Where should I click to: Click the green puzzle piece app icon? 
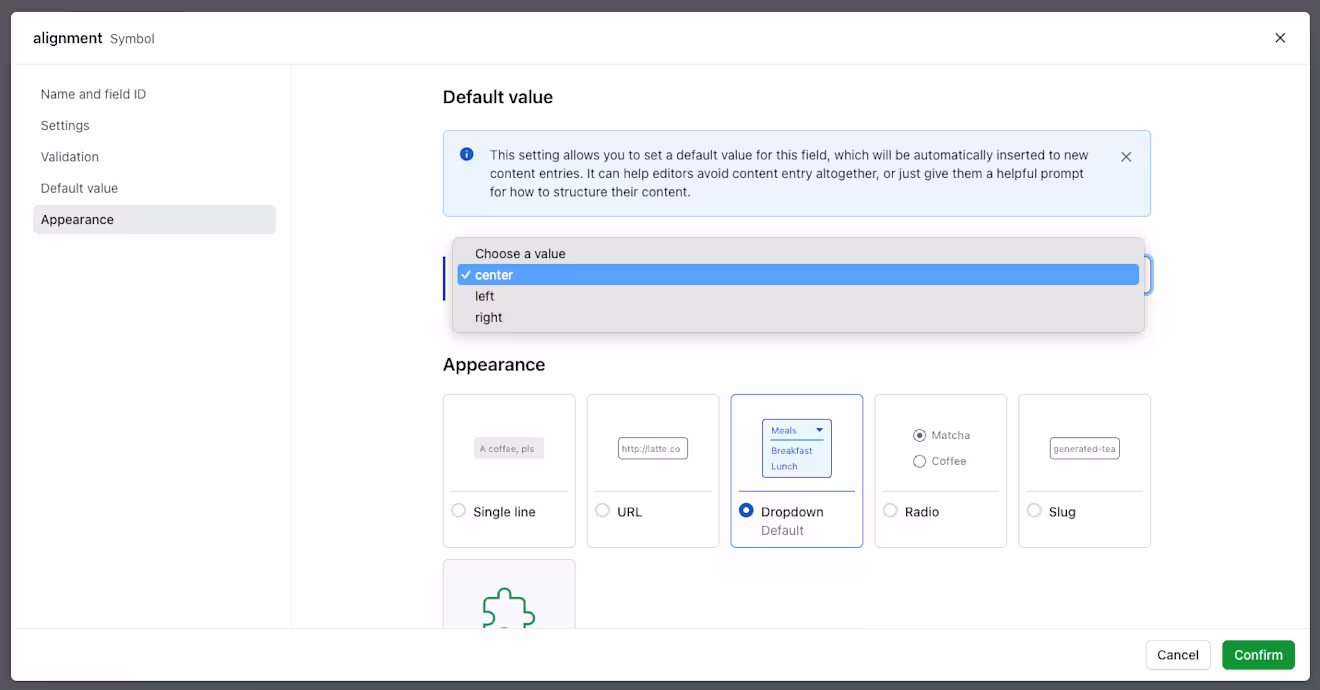tap(509, 607)
